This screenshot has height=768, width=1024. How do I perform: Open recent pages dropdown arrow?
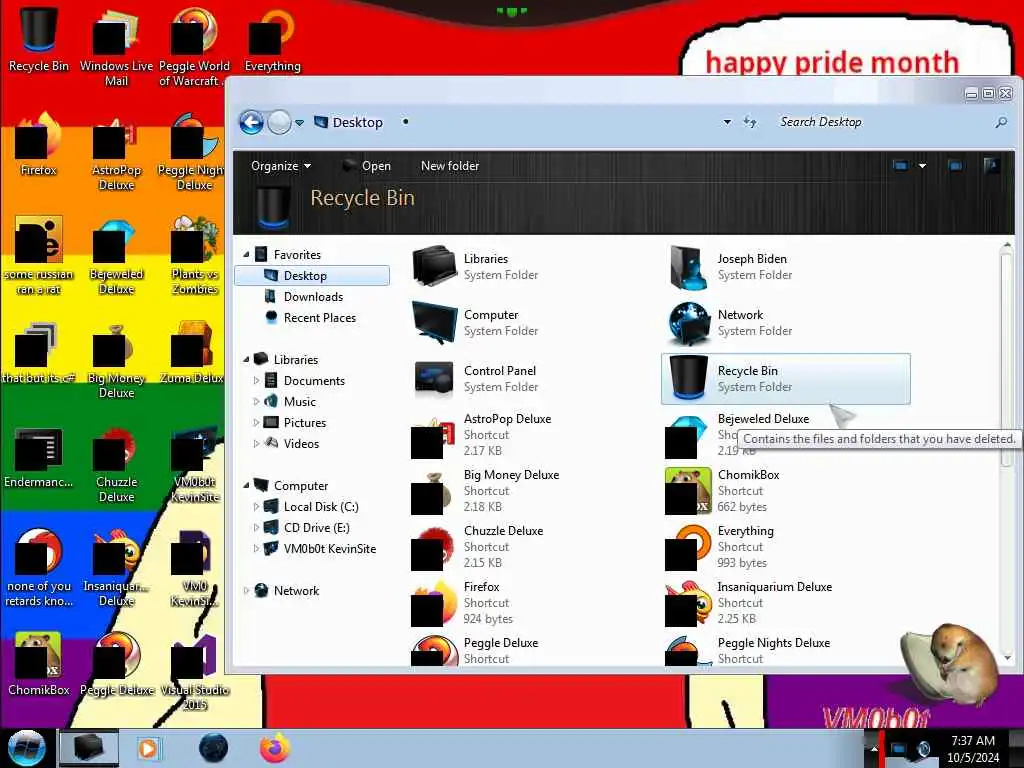click(x=299, y=123)
